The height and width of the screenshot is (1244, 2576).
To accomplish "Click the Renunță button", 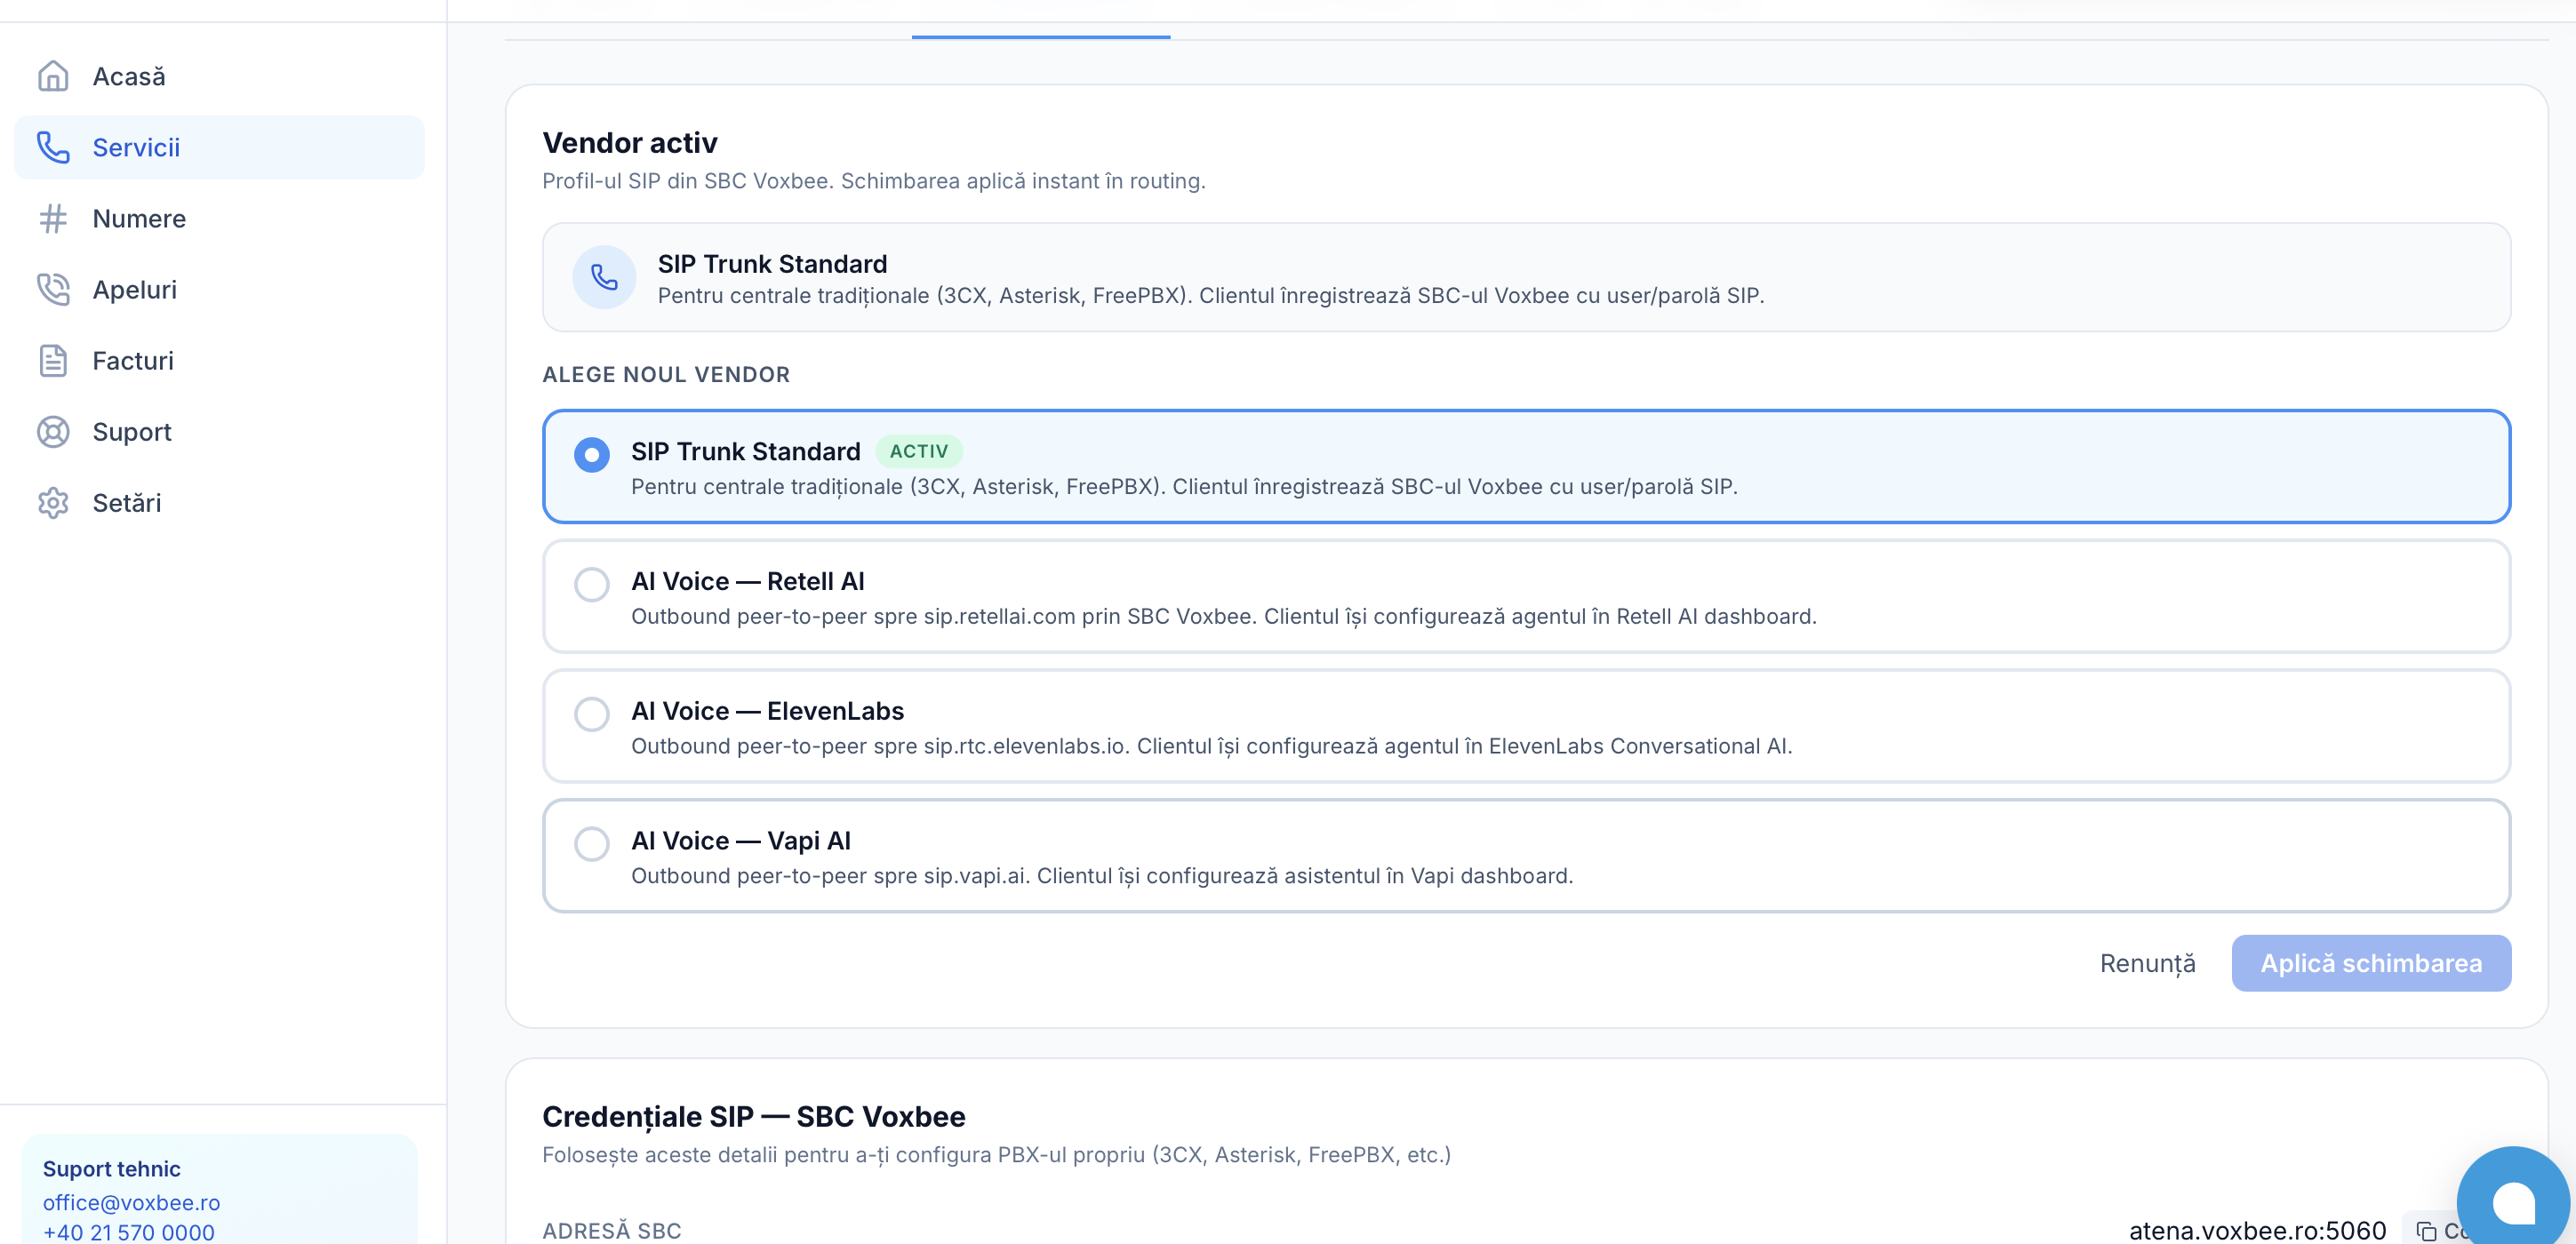I will tap(2147, 963).
